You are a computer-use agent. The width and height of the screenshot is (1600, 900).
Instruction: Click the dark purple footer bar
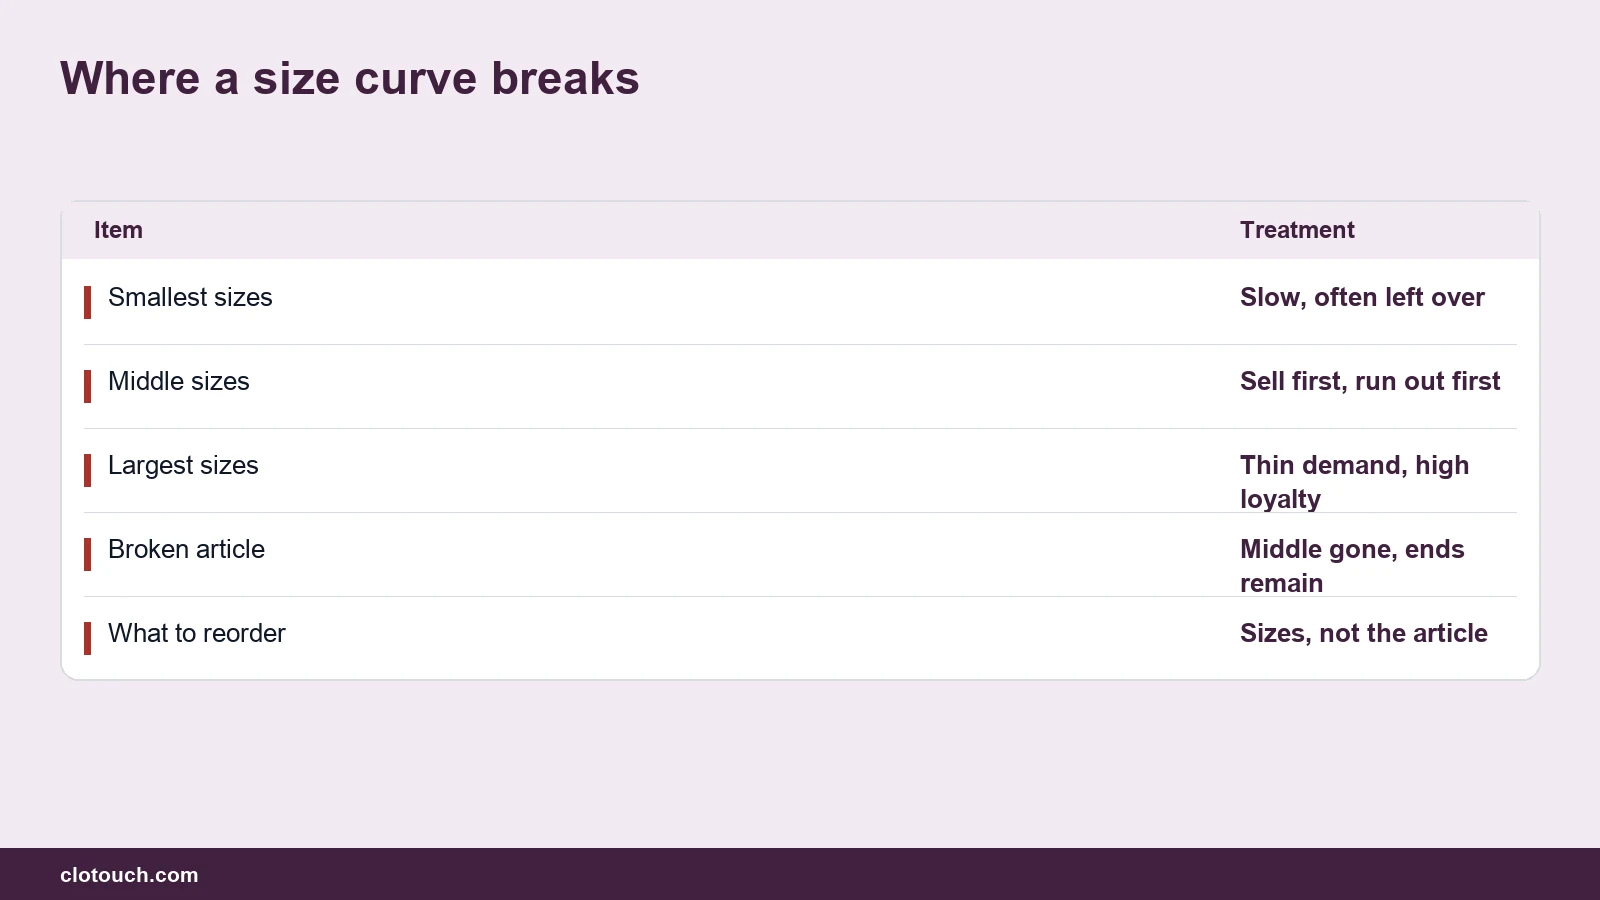(x=800, y=874)
